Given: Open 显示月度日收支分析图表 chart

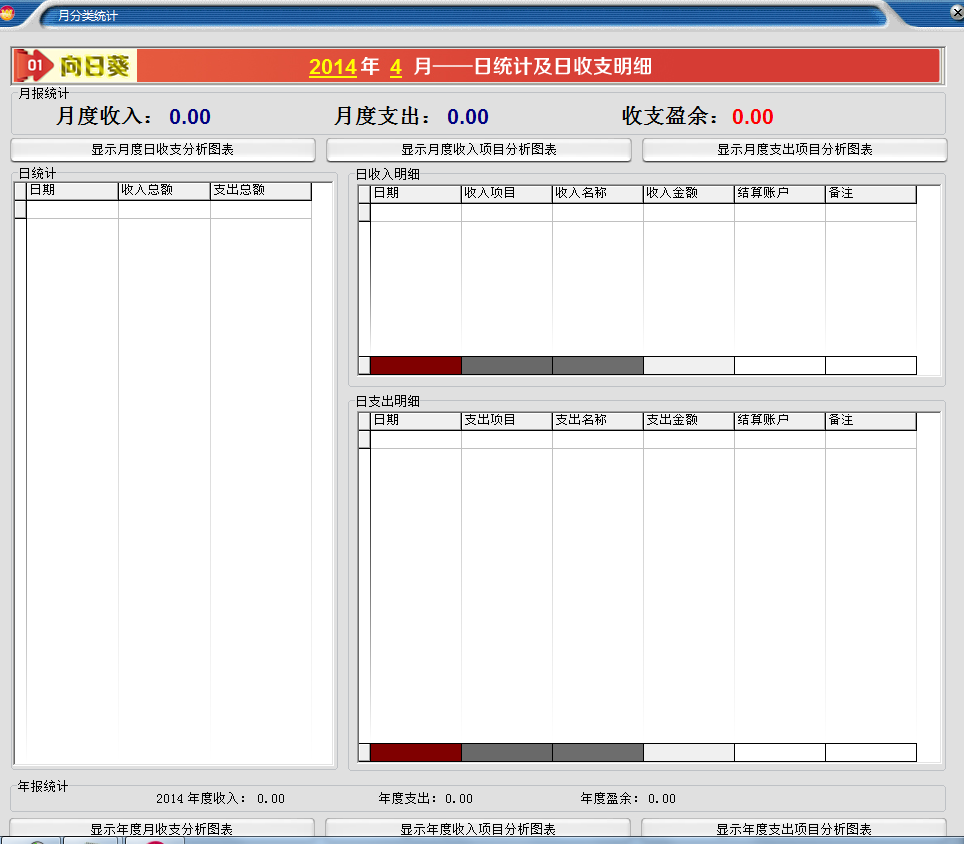Looking at the screenshot, I should point(162,150).
